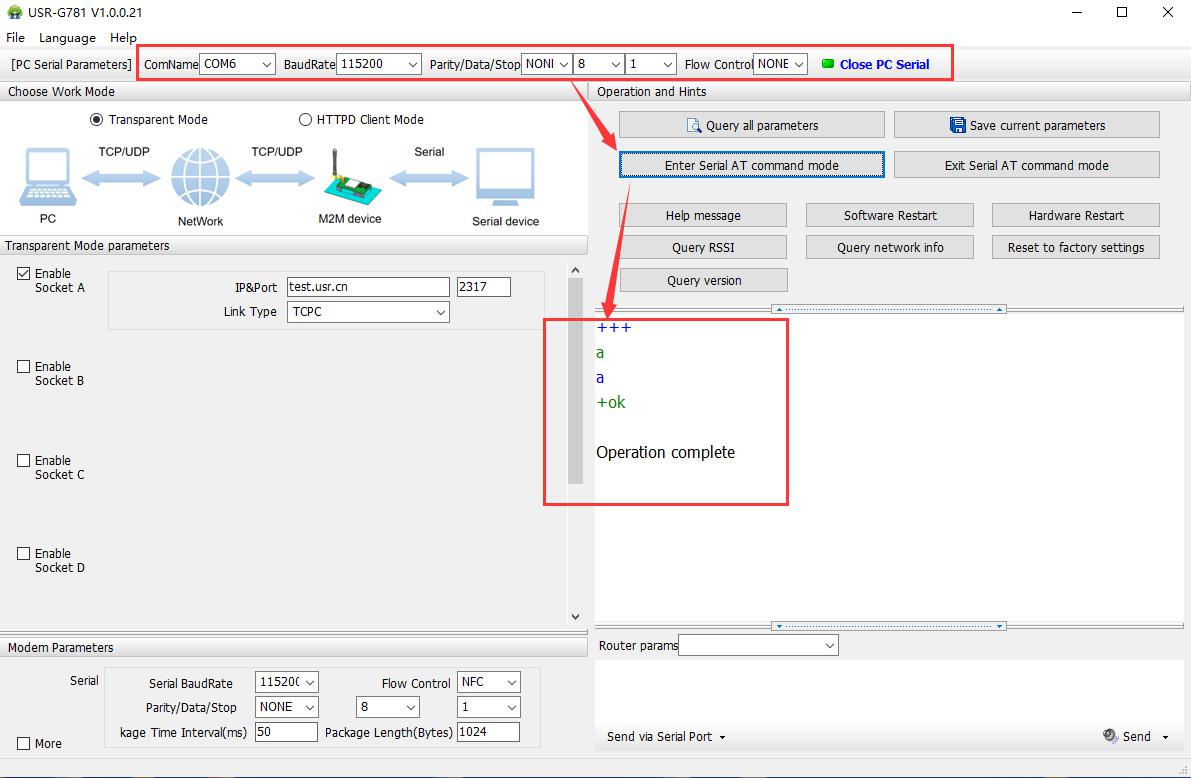Open the PC data bits 8 dropdown
1191x778 pixels.
[599, 64]
